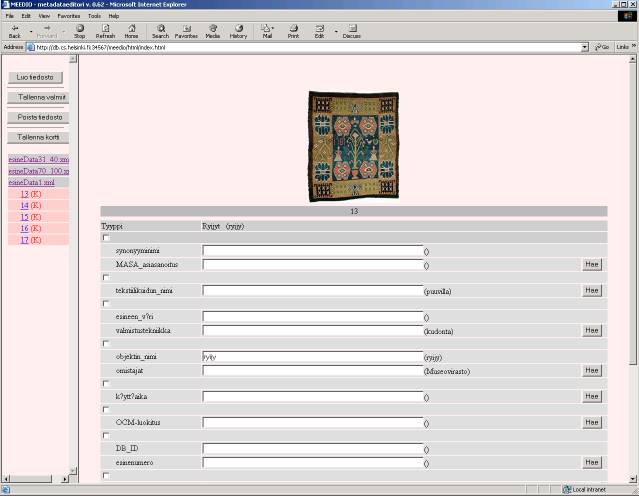
Task: Click the DB_ID input field
Action: tap(313, 449)
